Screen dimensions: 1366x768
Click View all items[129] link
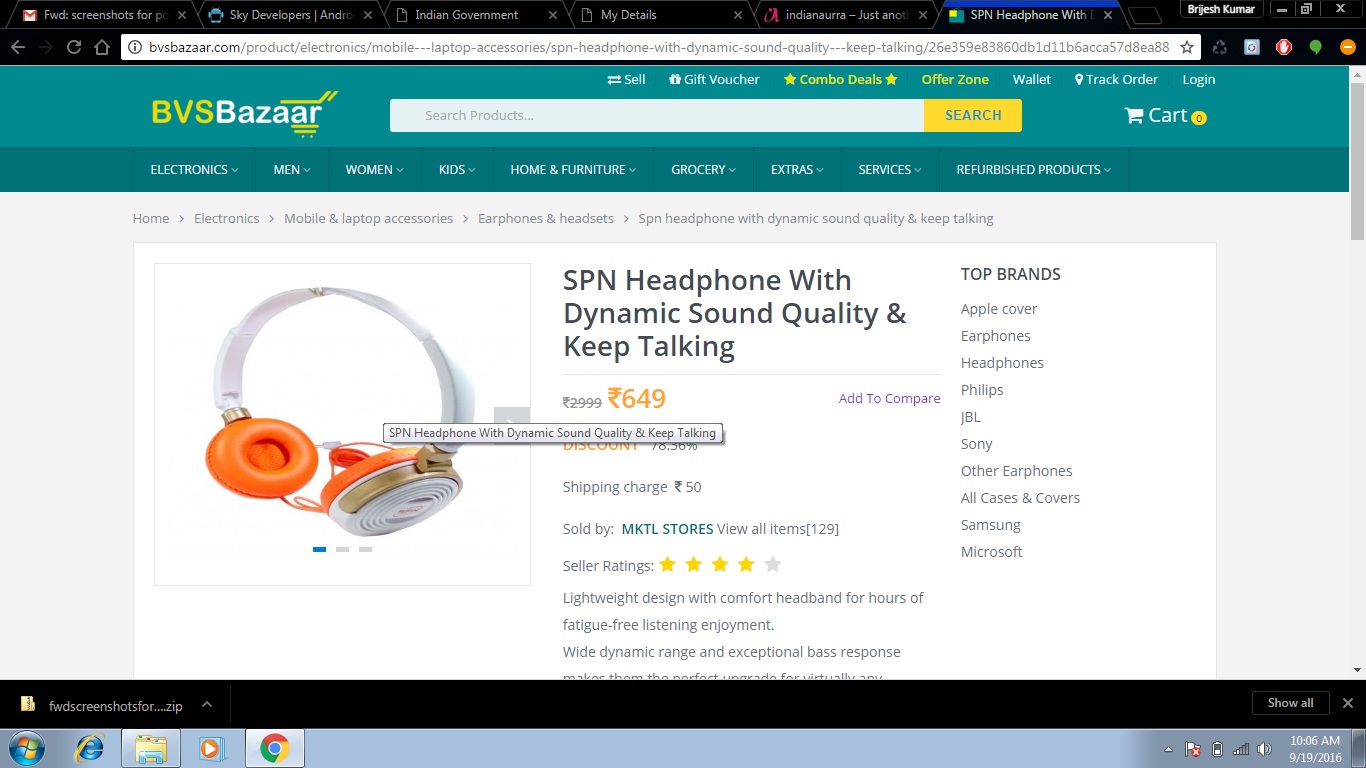click(x=778, y=528)
